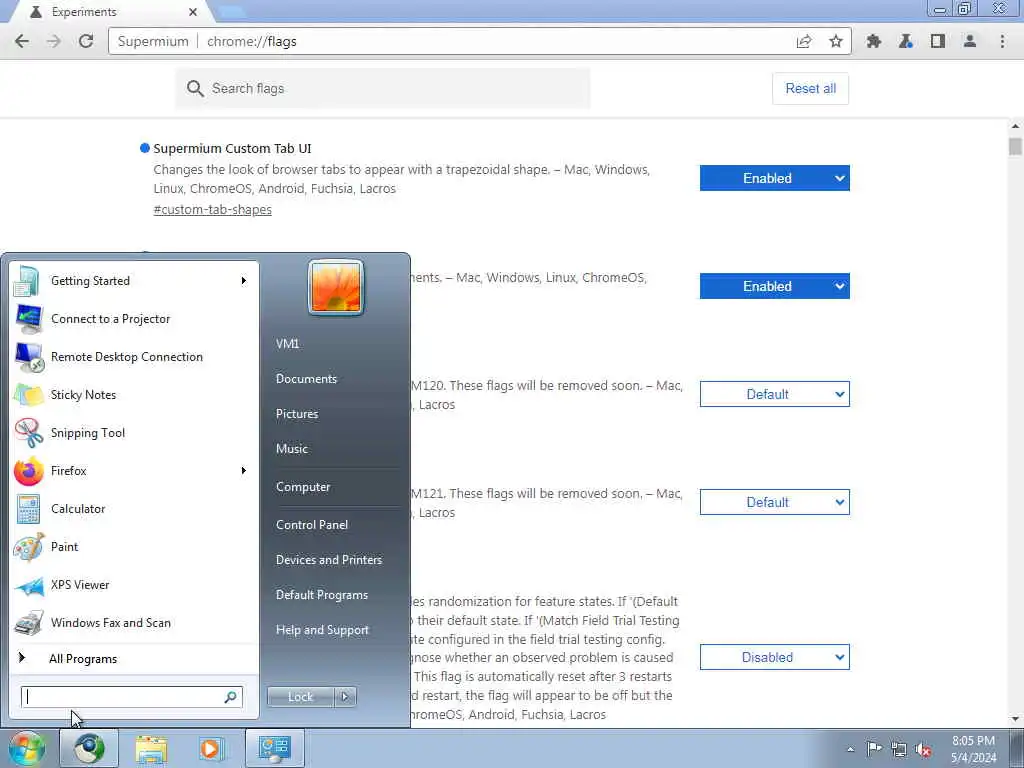The width and height of the screenshot is (1024, 768).
Task: Open Music from the Start menu
Action: [x=292, y=449]
